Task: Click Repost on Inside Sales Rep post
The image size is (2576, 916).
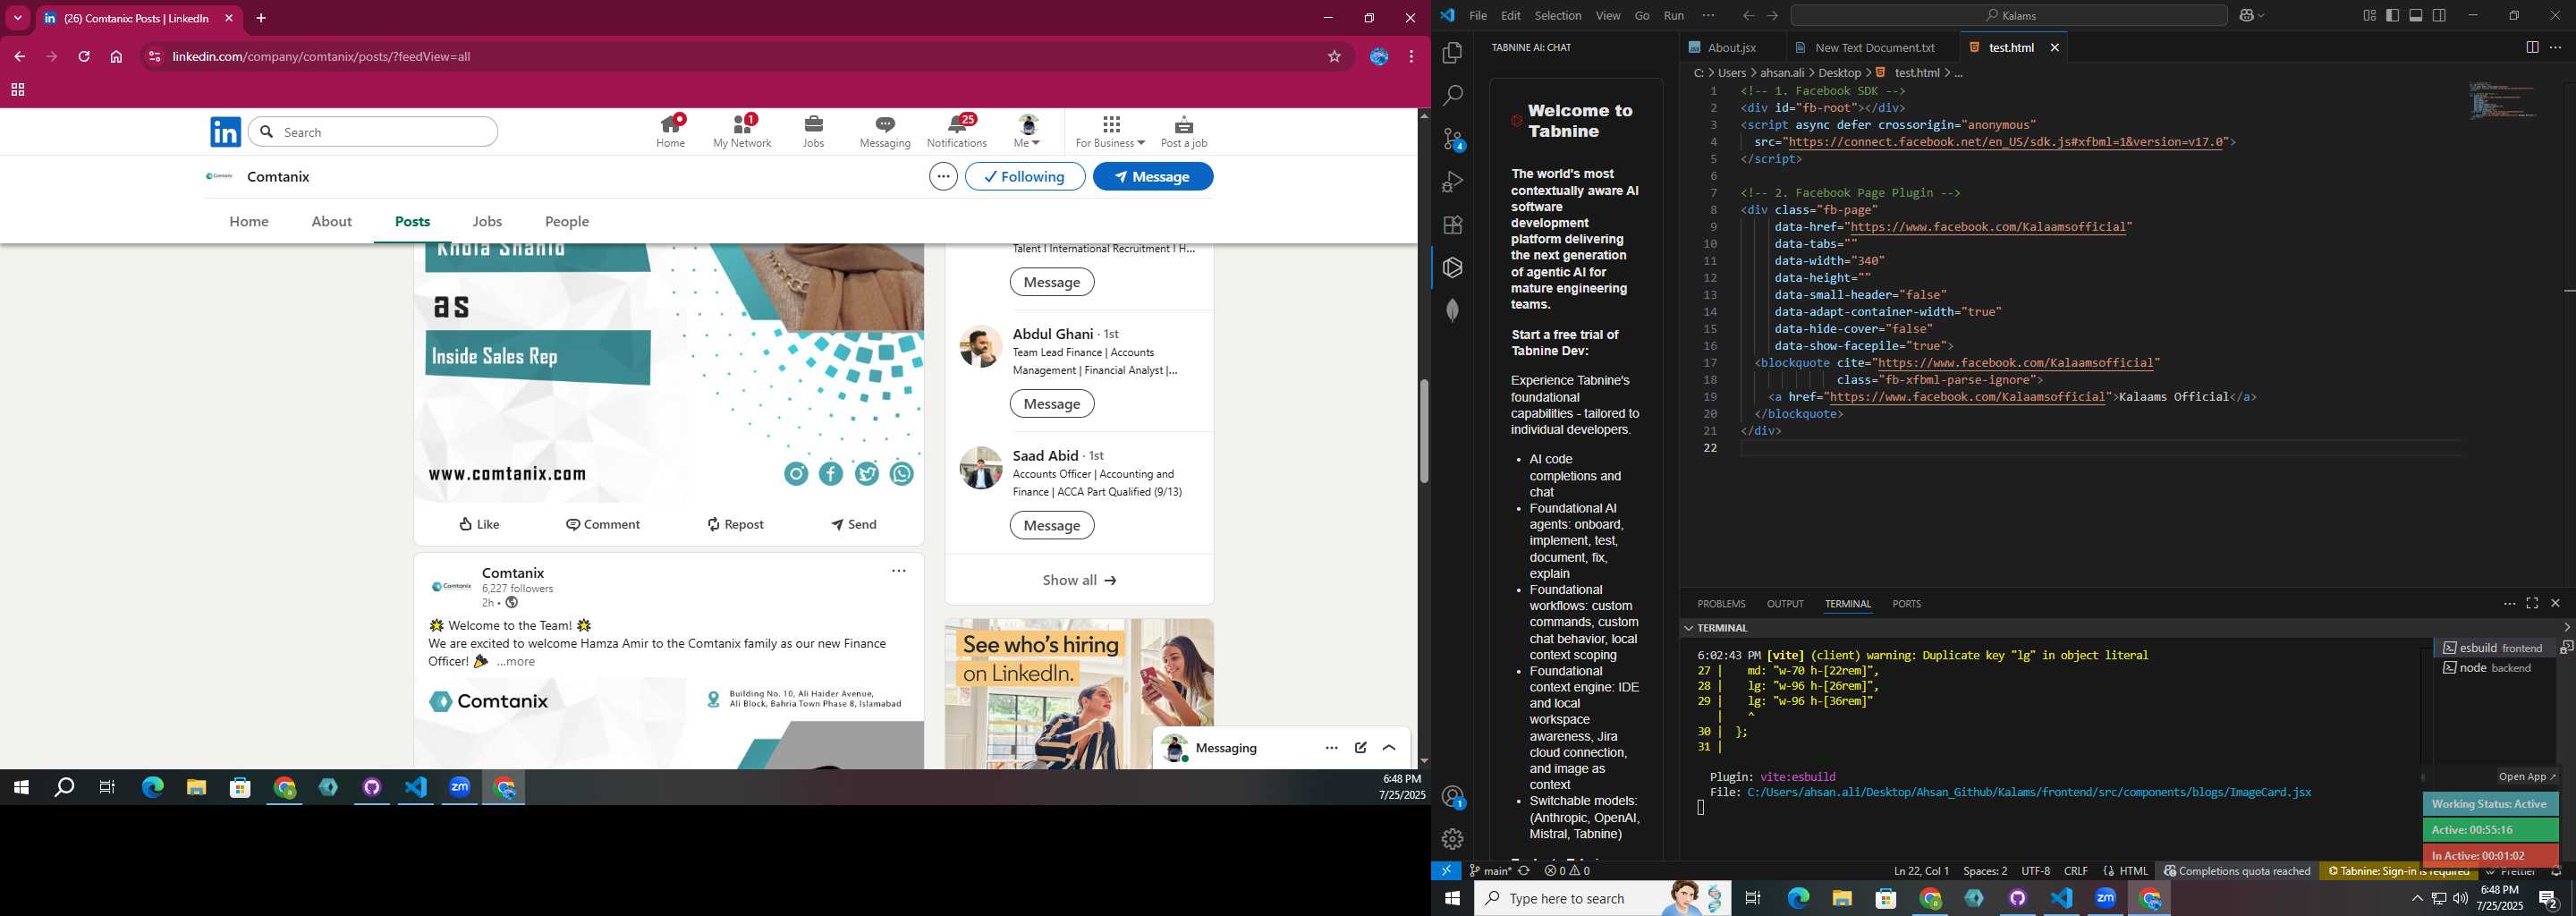Action: click(x=735, y=524)
